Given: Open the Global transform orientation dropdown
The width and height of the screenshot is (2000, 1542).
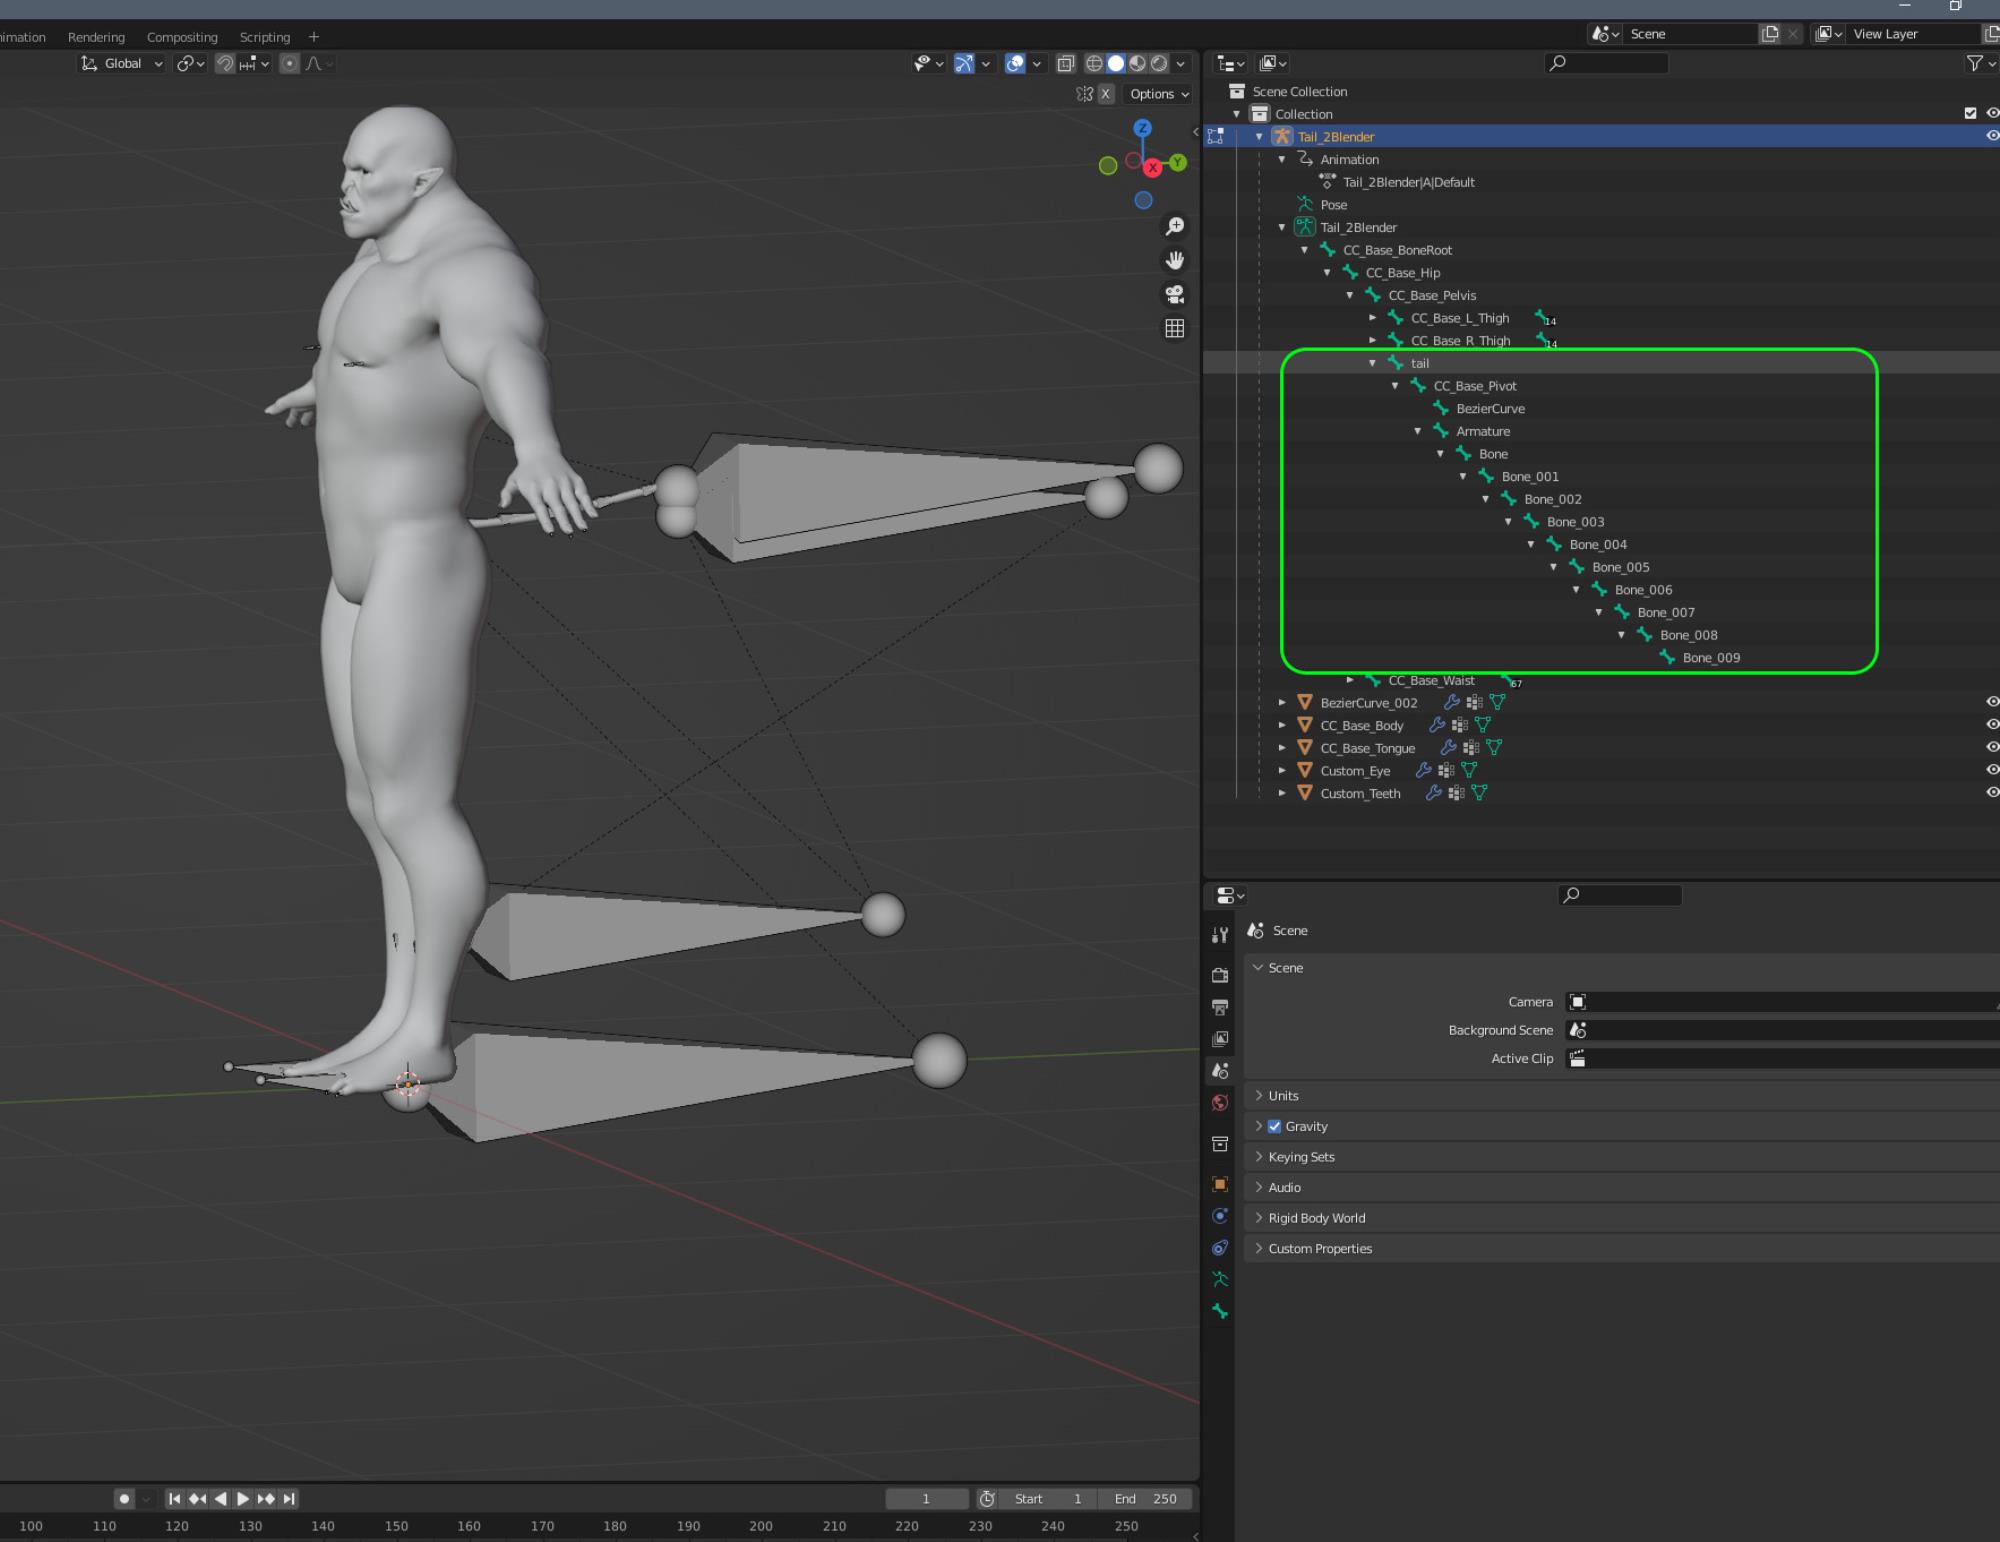Looking at the screenshot, I should point(122,63).
